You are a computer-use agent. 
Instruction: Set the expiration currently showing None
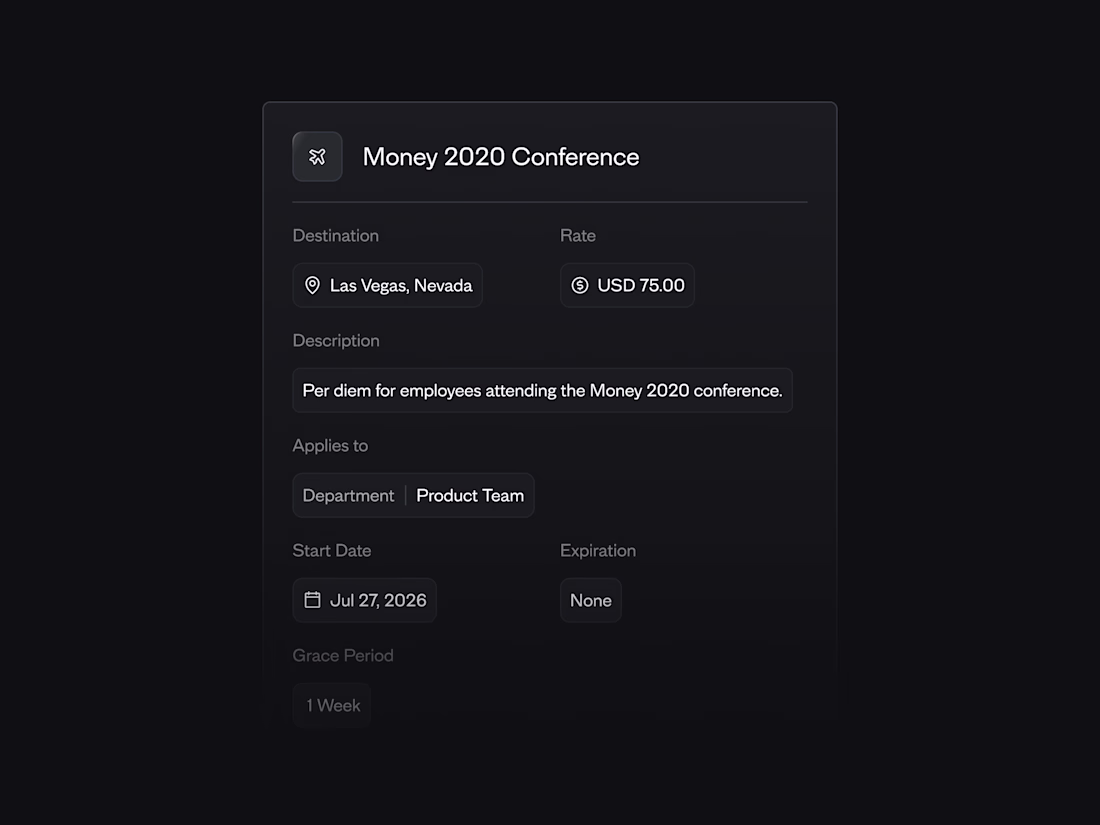point(590,600)
